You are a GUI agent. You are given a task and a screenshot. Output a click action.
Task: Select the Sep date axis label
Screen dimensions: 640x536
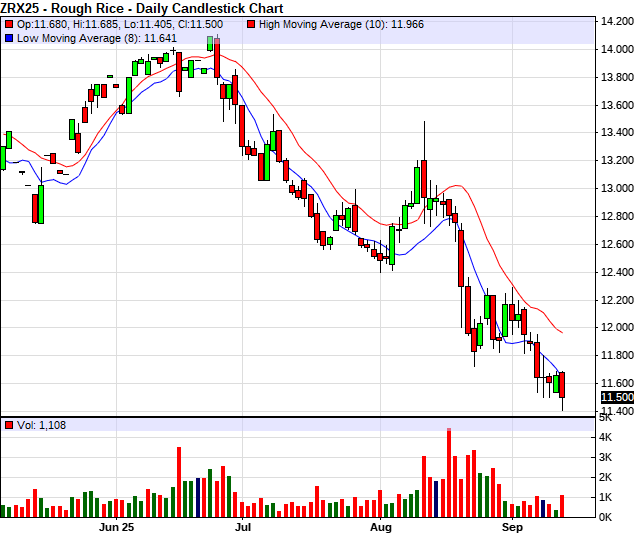[512, 525]
